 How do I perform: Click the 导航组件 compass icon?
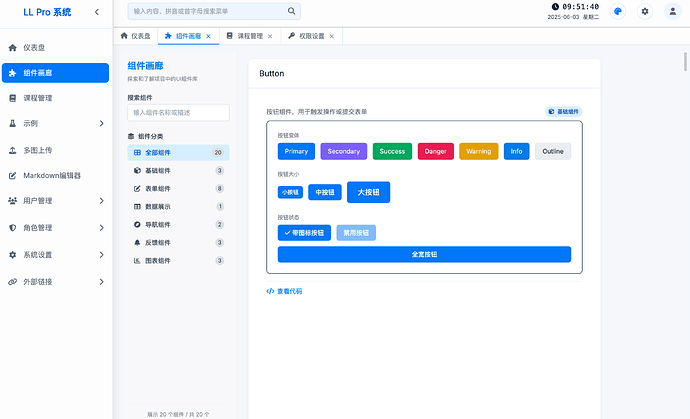point(137,224)
